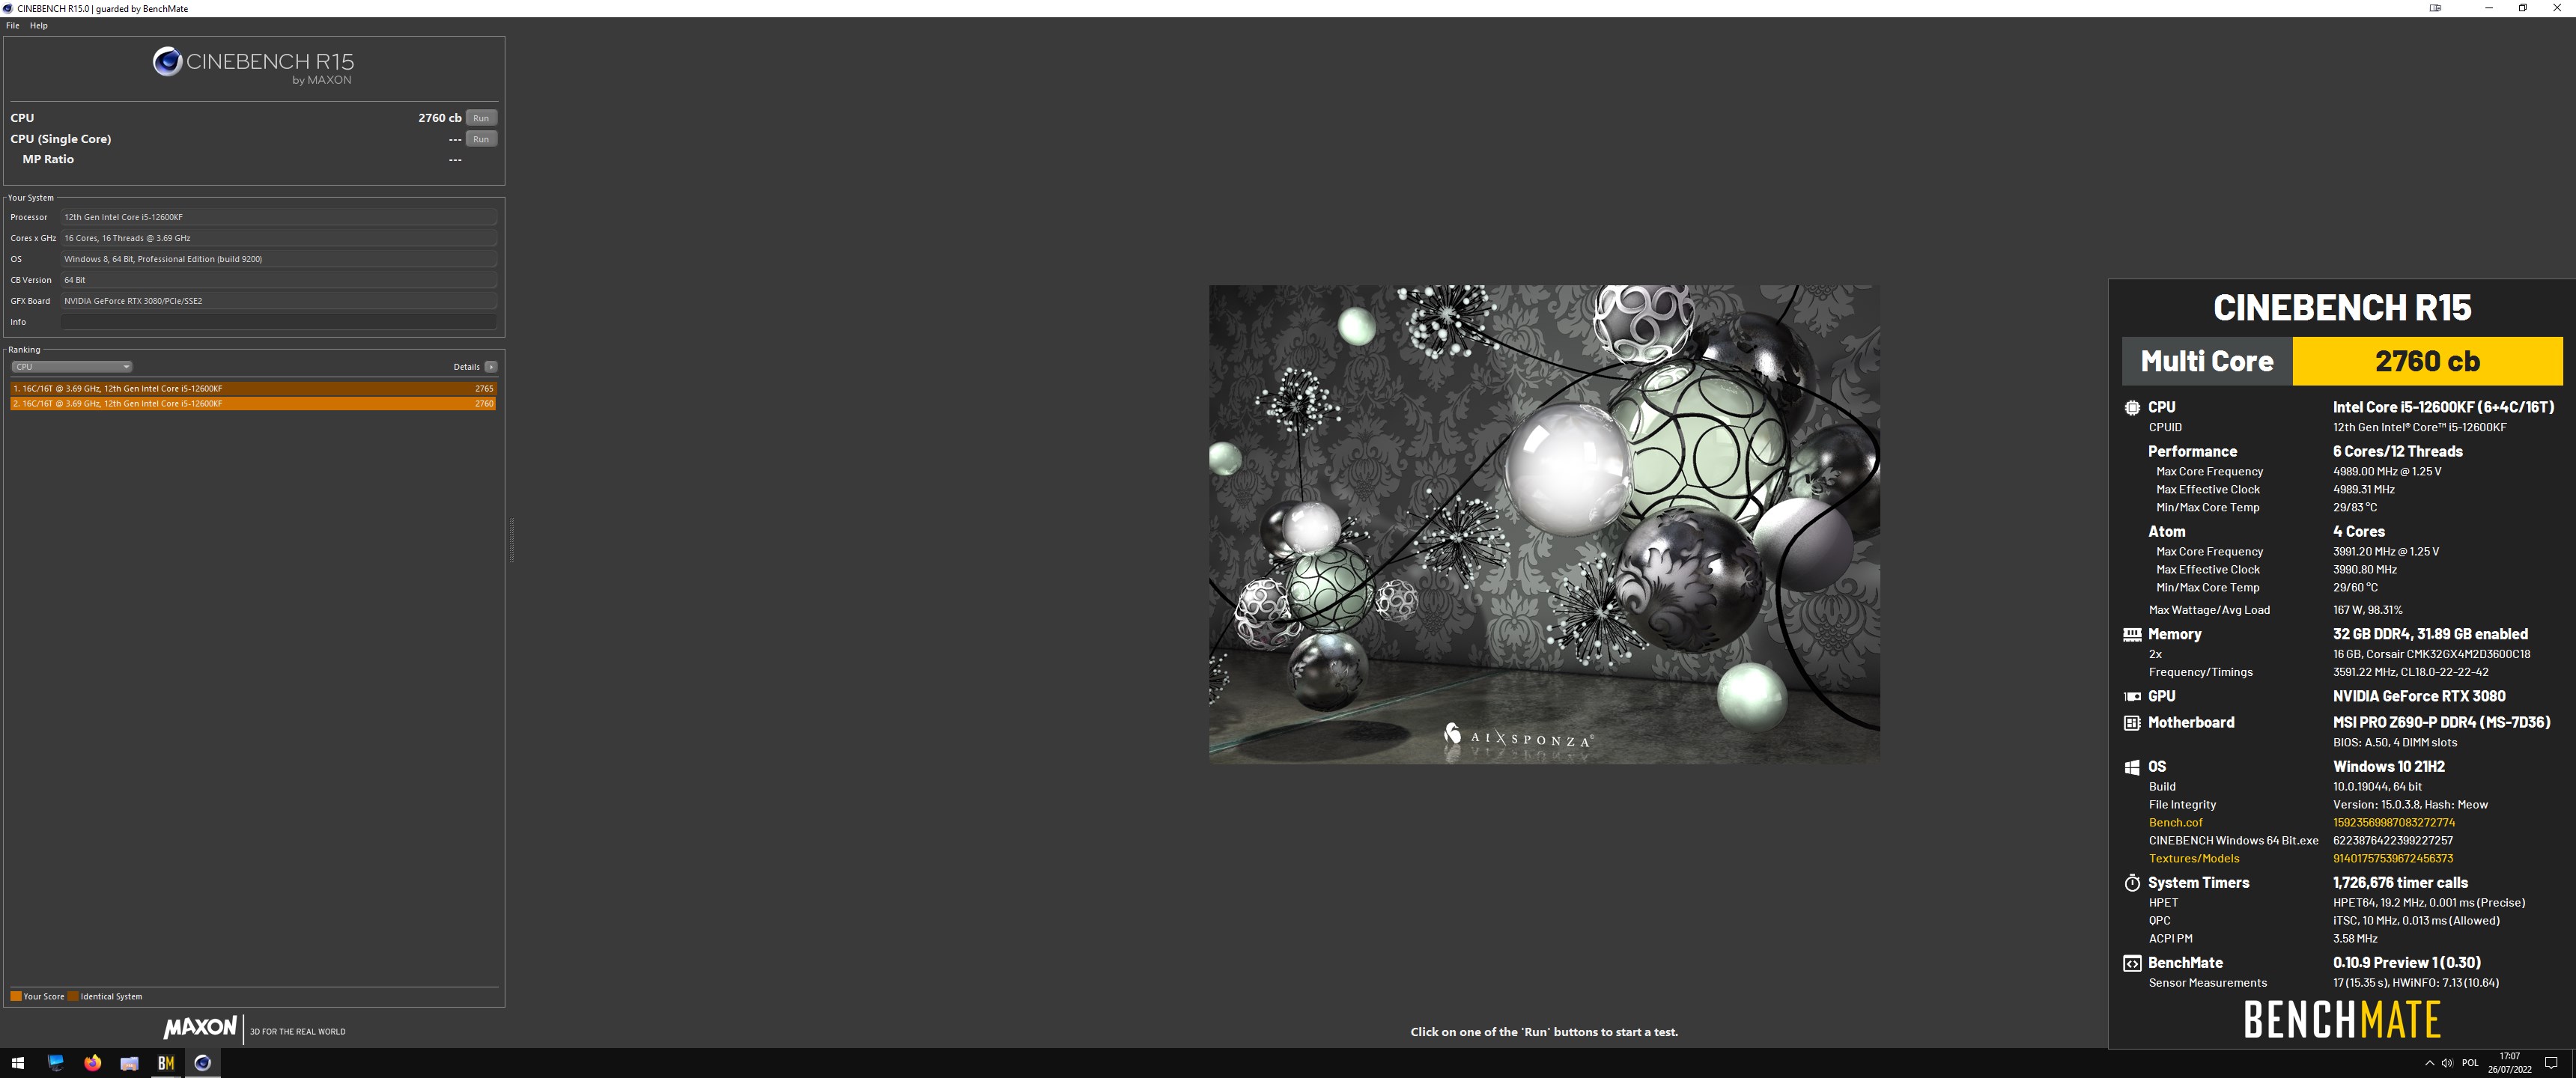The height and width of the screenshot is (1078, 2576).
Task: Run the multi-core CPU benchmark
Action: coord(481,118)
